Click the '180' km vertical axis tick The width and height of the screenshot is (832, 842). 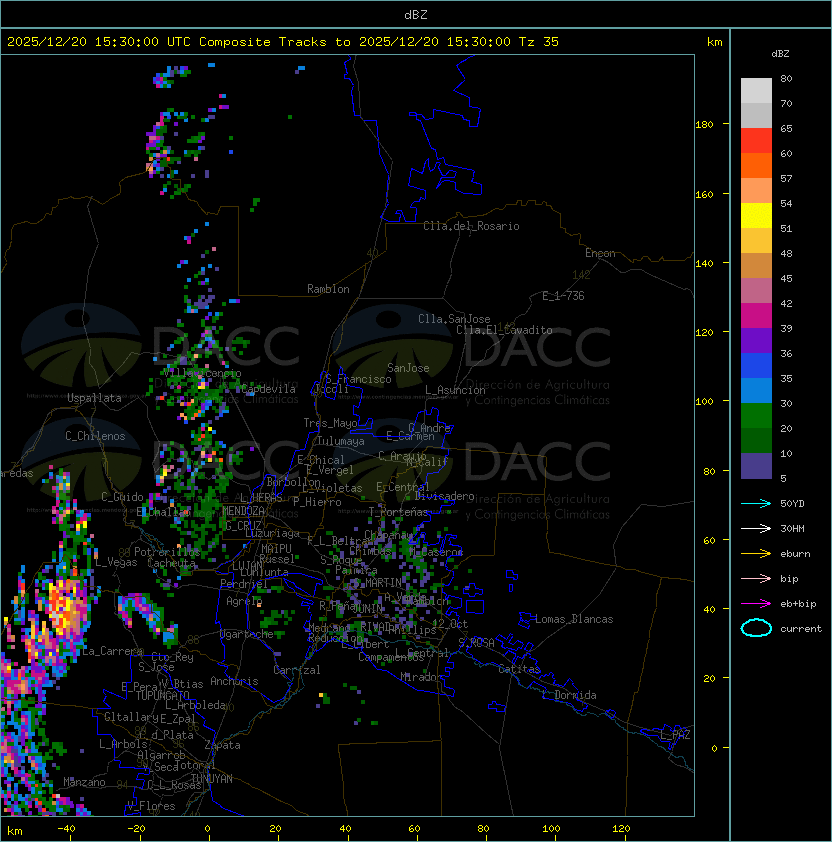(704, 125)
